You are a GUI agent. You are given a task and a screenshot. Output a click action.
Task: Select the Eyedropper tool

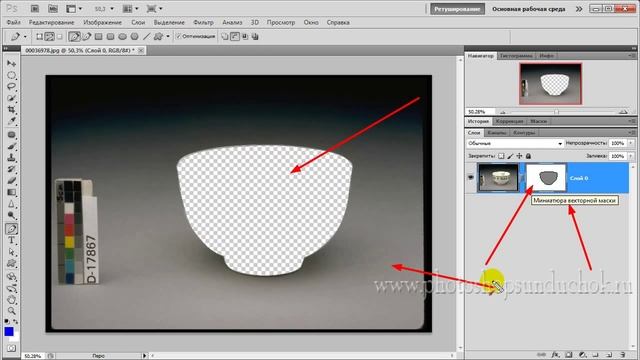(x=11, y=121)
